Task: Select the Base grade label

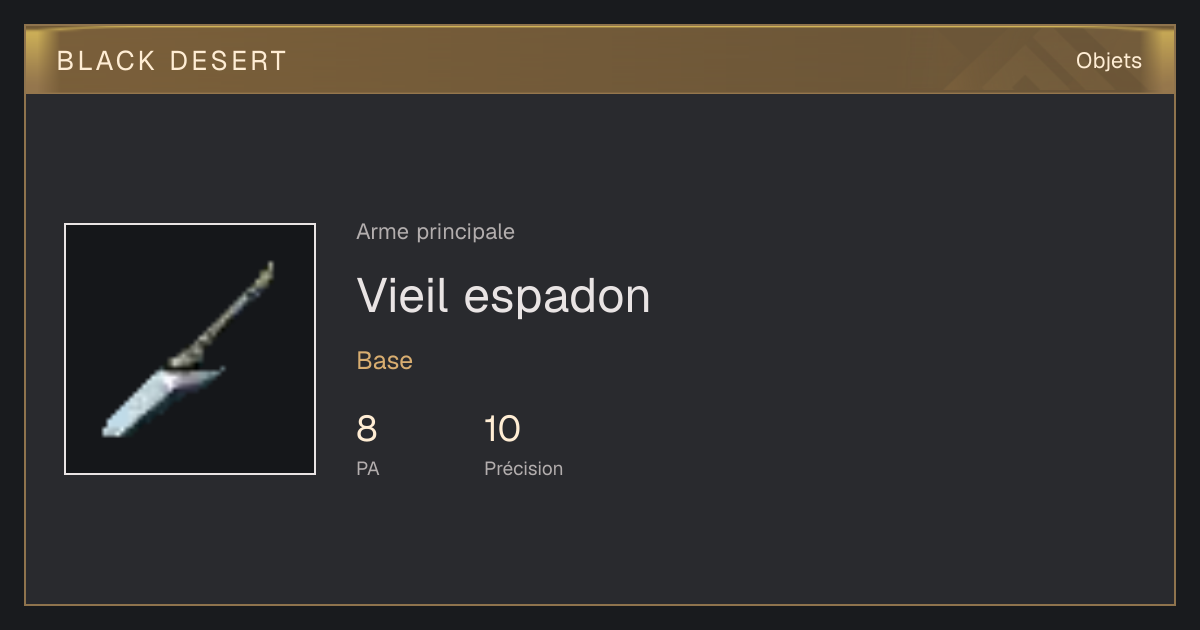Action: 385,361
